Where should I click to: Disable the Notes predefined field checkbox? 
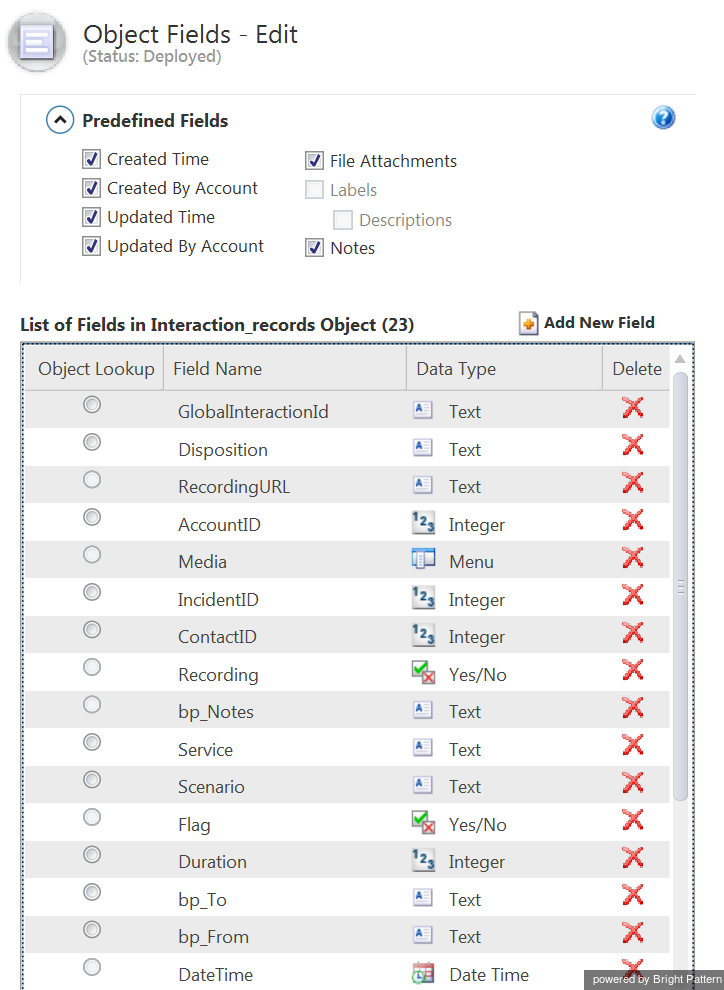point(315,248)
